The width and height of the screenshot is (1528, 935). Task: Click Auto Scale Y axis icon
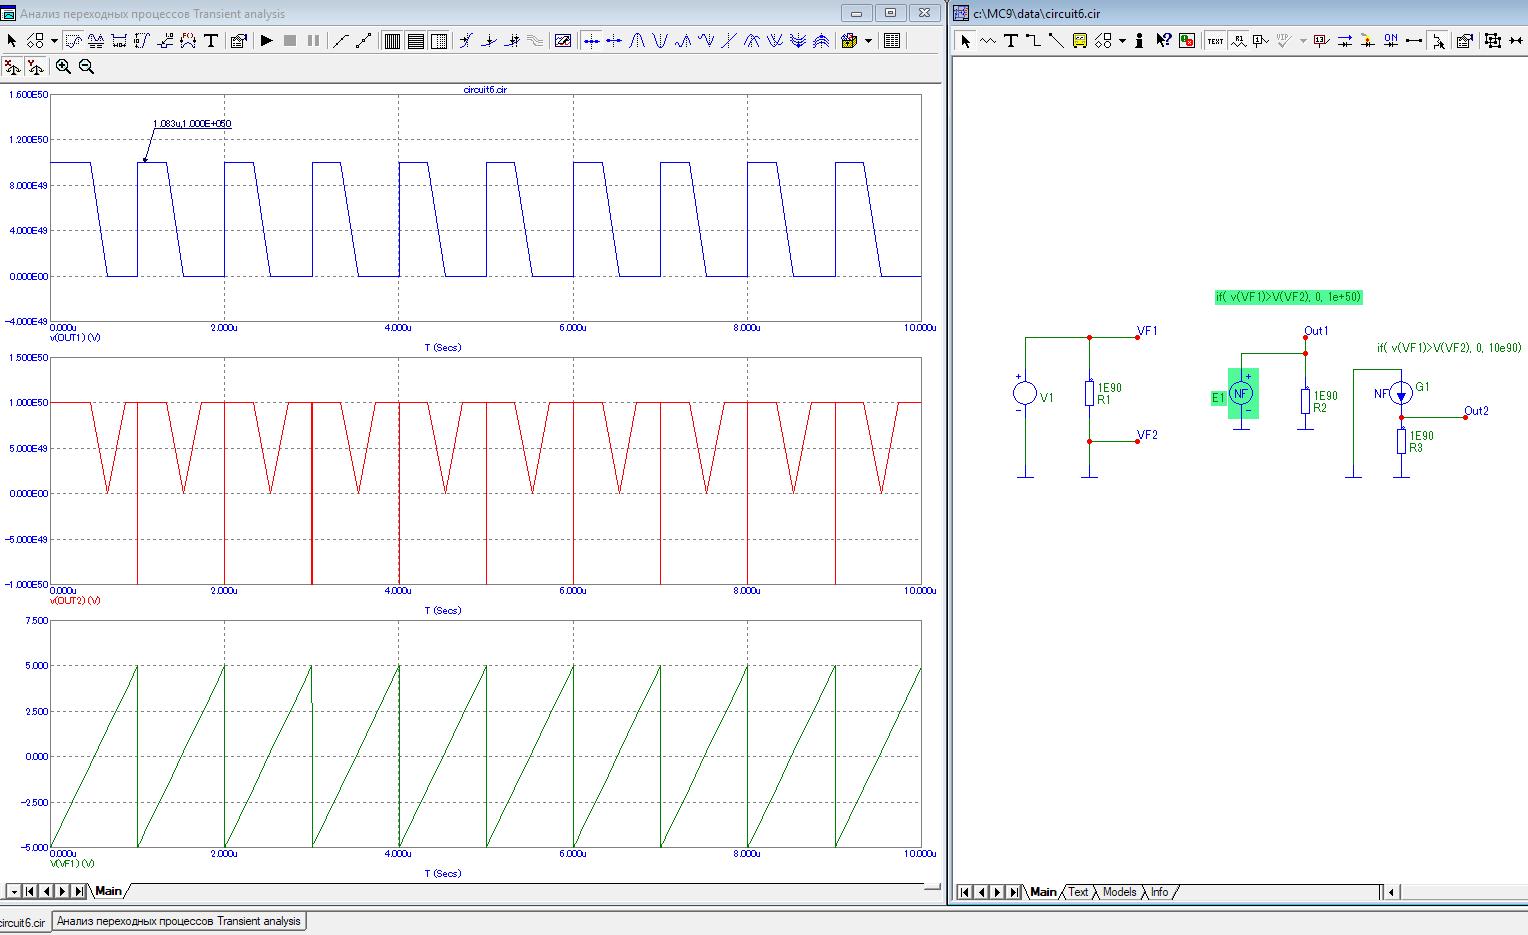tap(36, 67)
